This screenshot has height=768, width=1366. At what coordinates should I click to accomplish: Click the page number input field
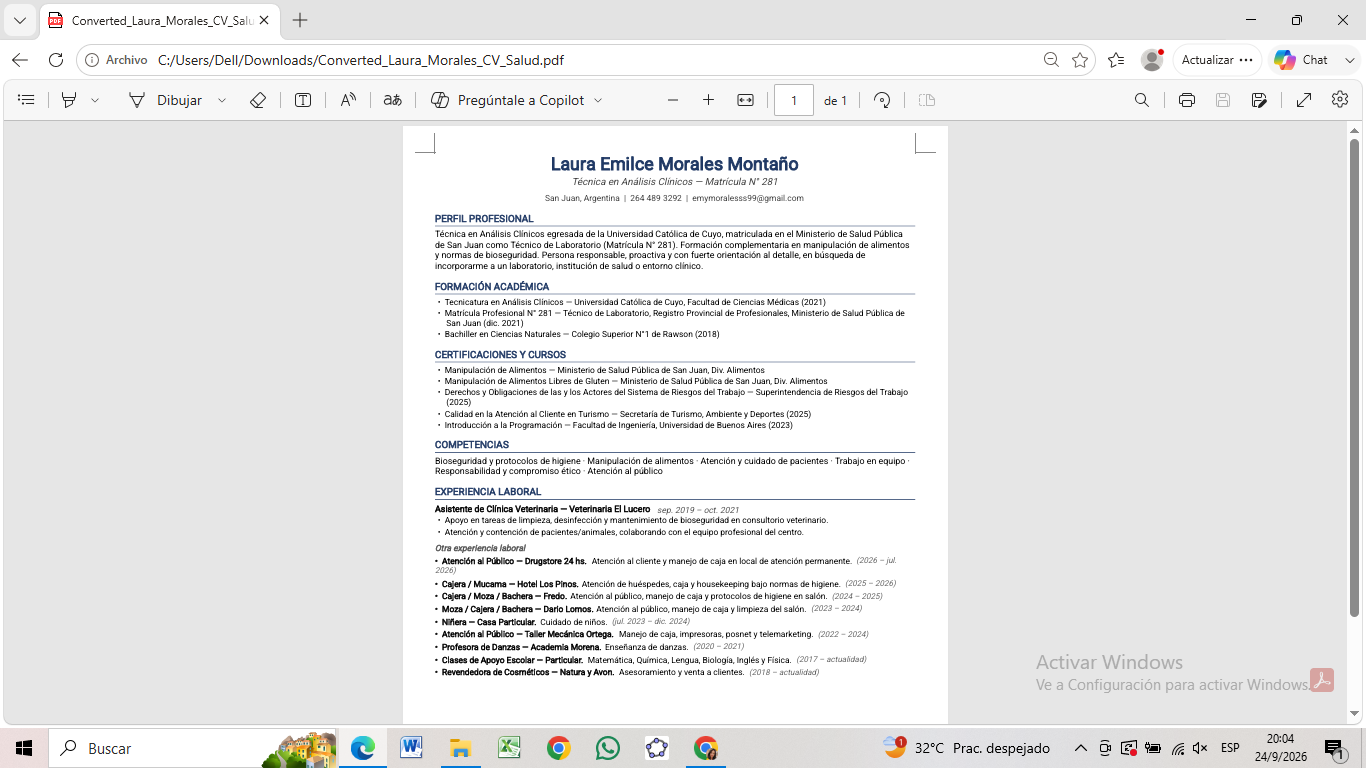(794, 100)
